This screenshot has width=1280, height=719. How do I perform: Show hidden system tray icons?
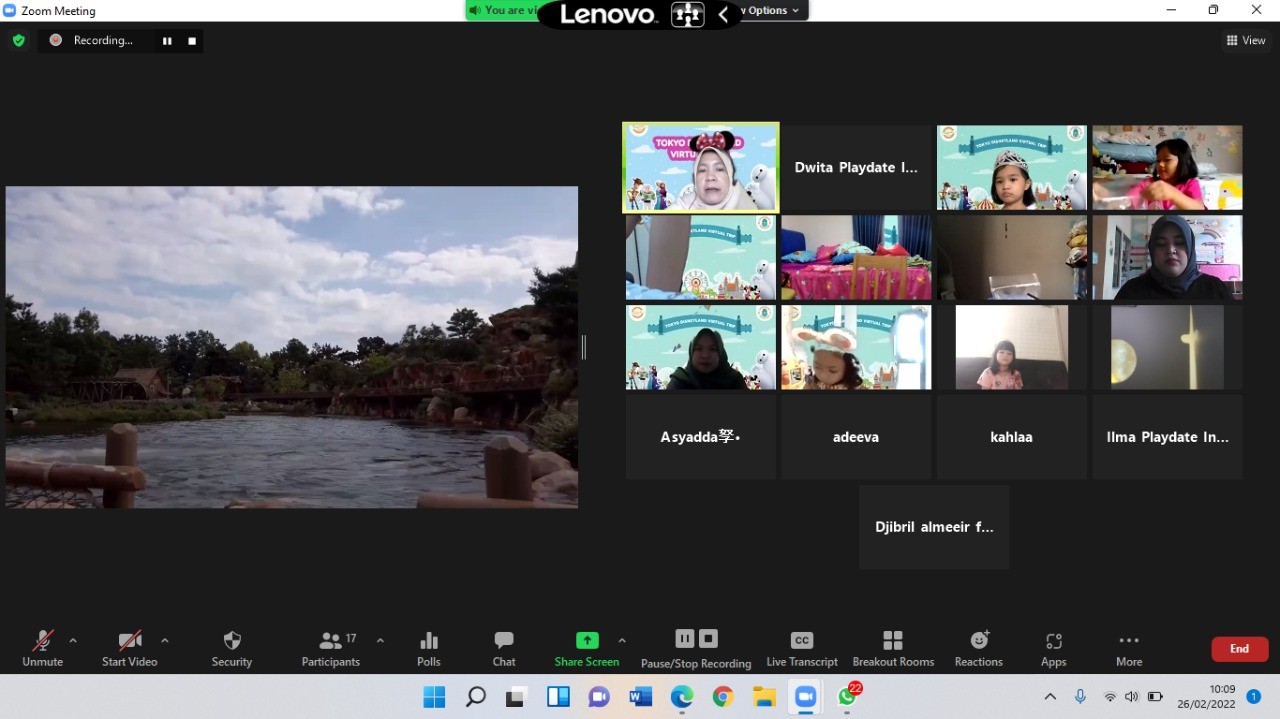click(x=1050, y=696)
